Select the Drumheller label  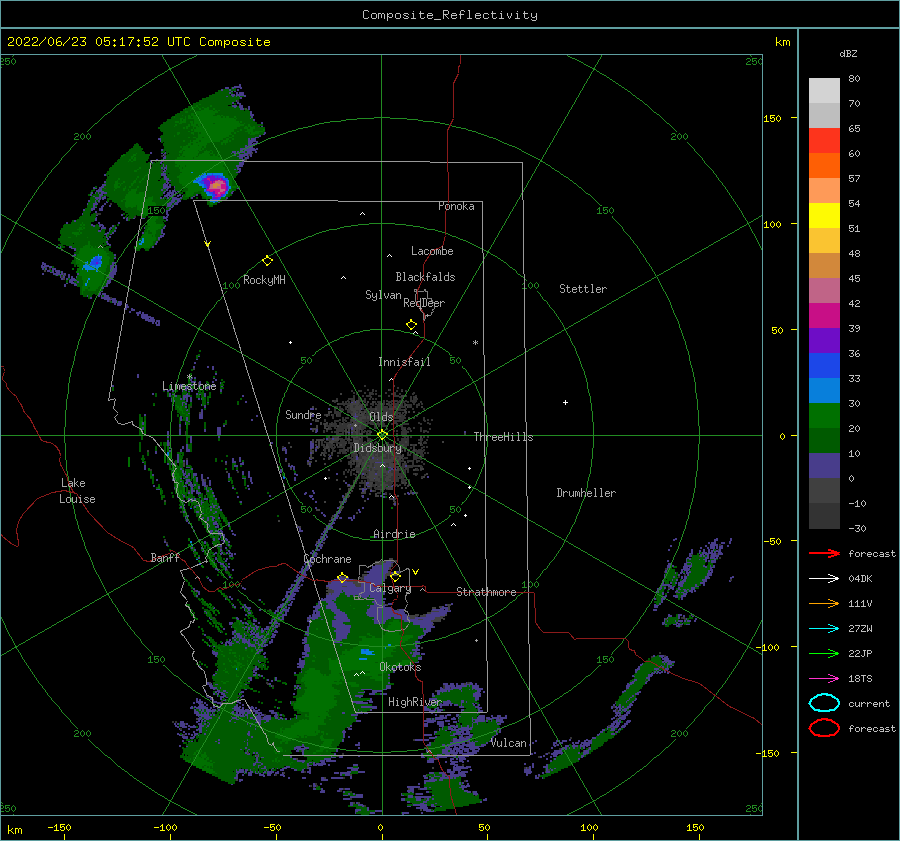586,493
